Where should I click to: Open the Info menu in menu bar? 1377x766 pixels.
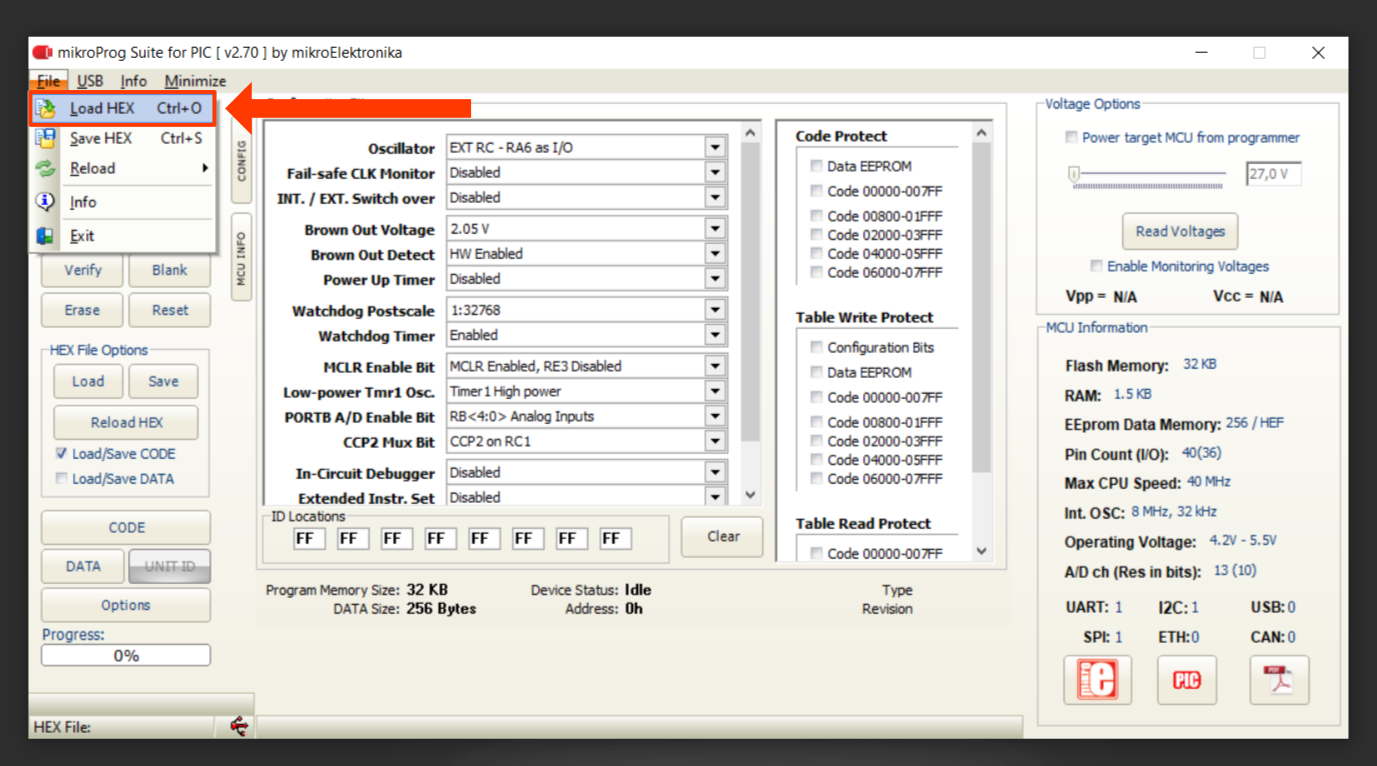[133, 81]
